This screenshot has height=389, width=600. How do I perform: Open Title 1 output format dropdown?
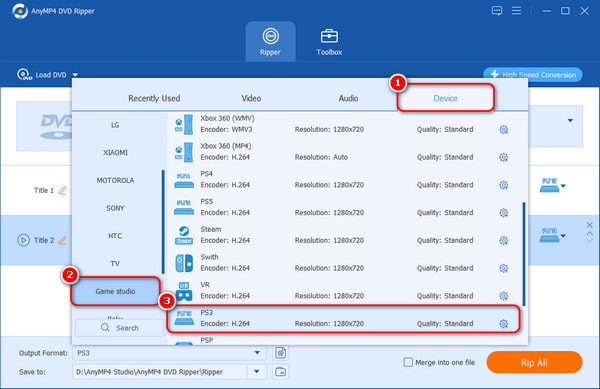(x=563, y=186)
